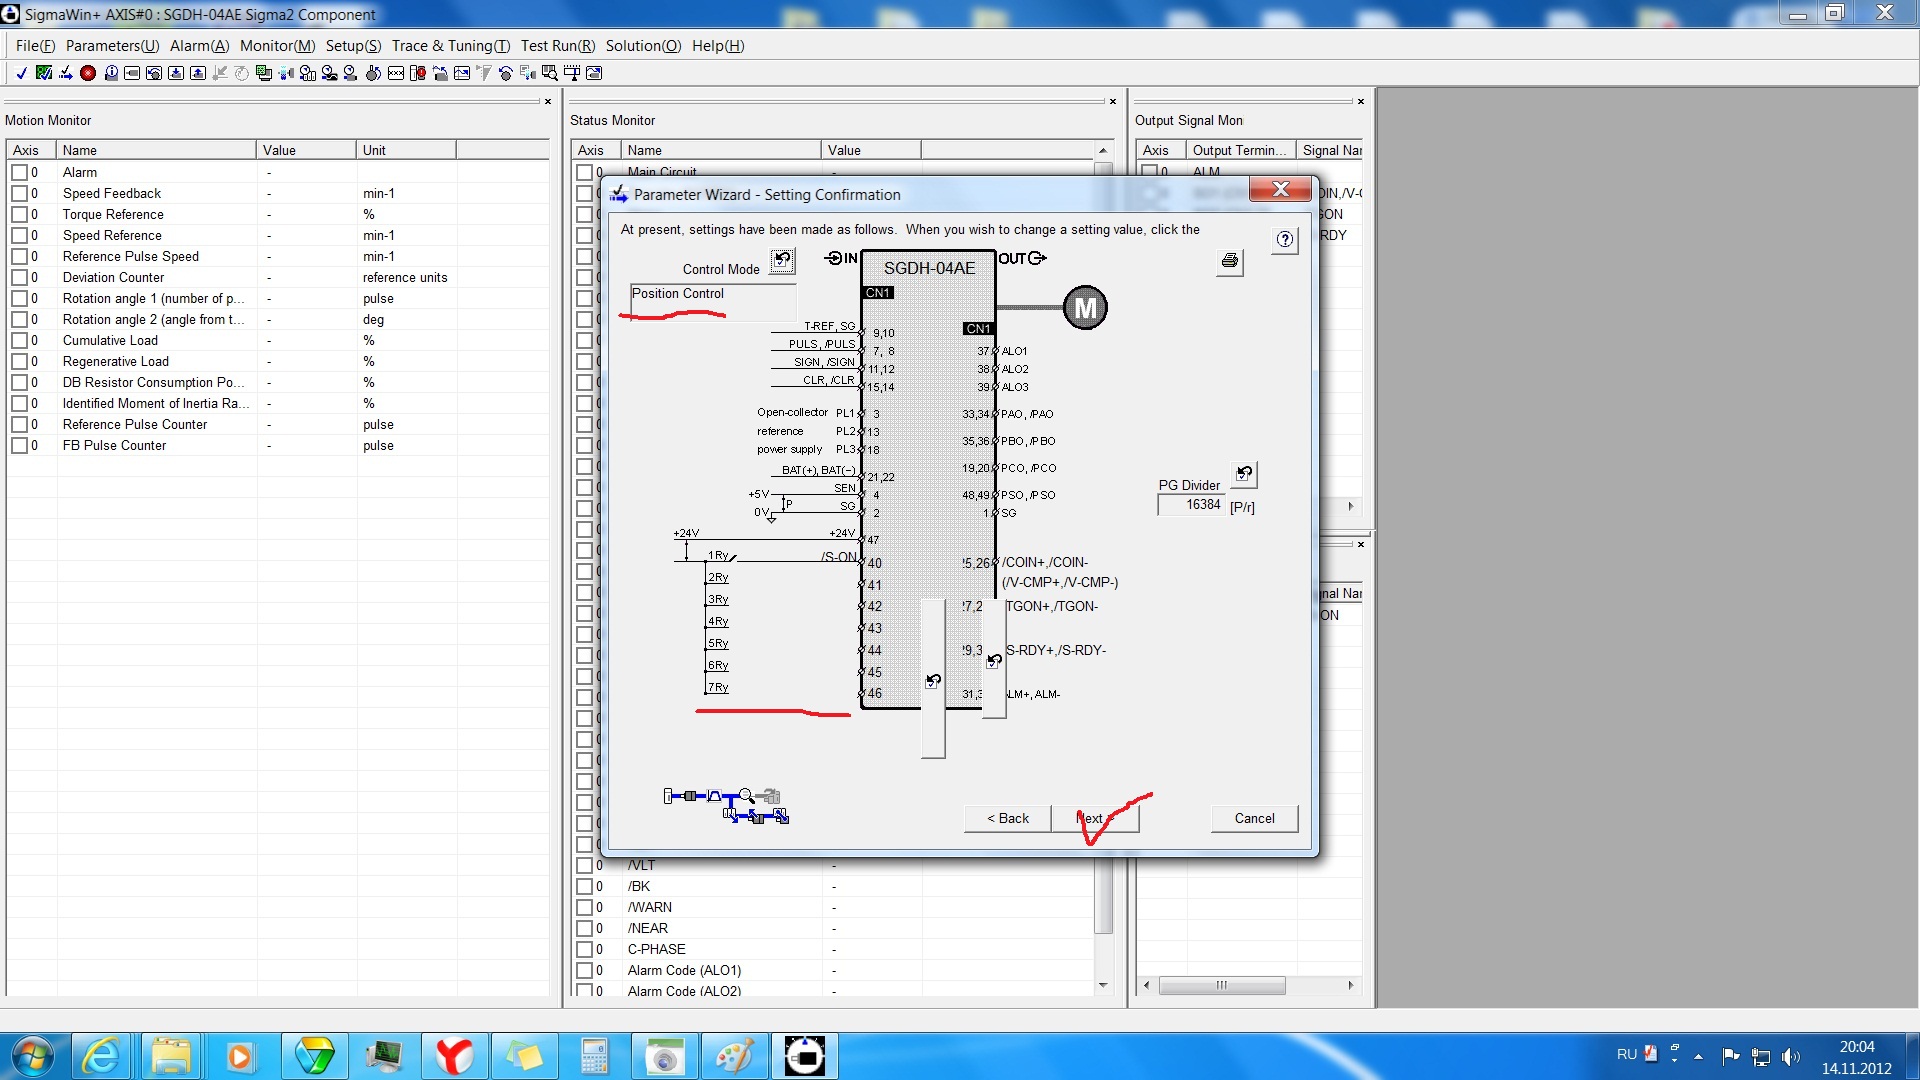Click the PG Divider change icon
1920x1080 pixels.
click(x=1244, y=474)
